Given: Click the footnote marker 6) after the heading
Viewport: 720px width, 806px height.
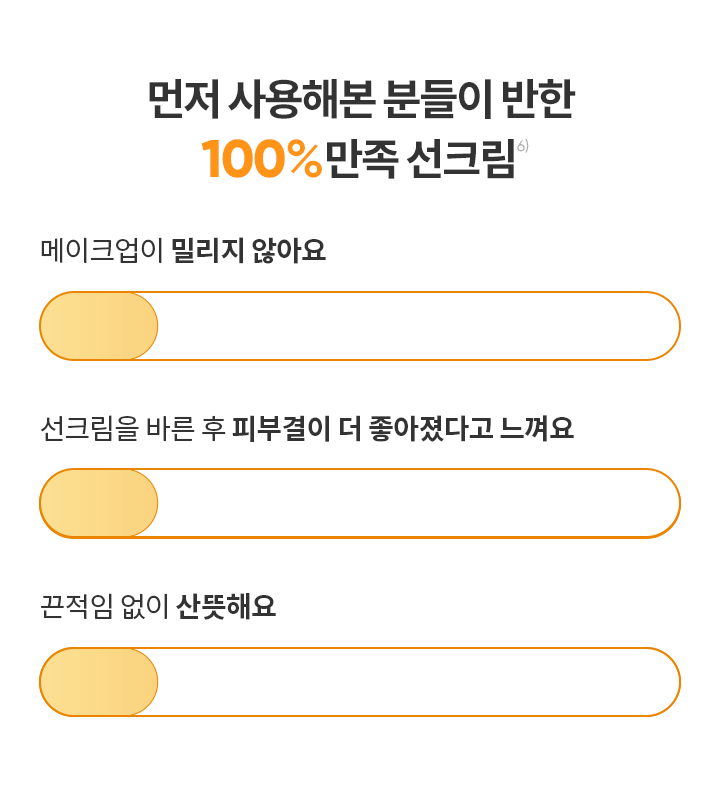Looking at the screenshot, I should pos(523,146).
